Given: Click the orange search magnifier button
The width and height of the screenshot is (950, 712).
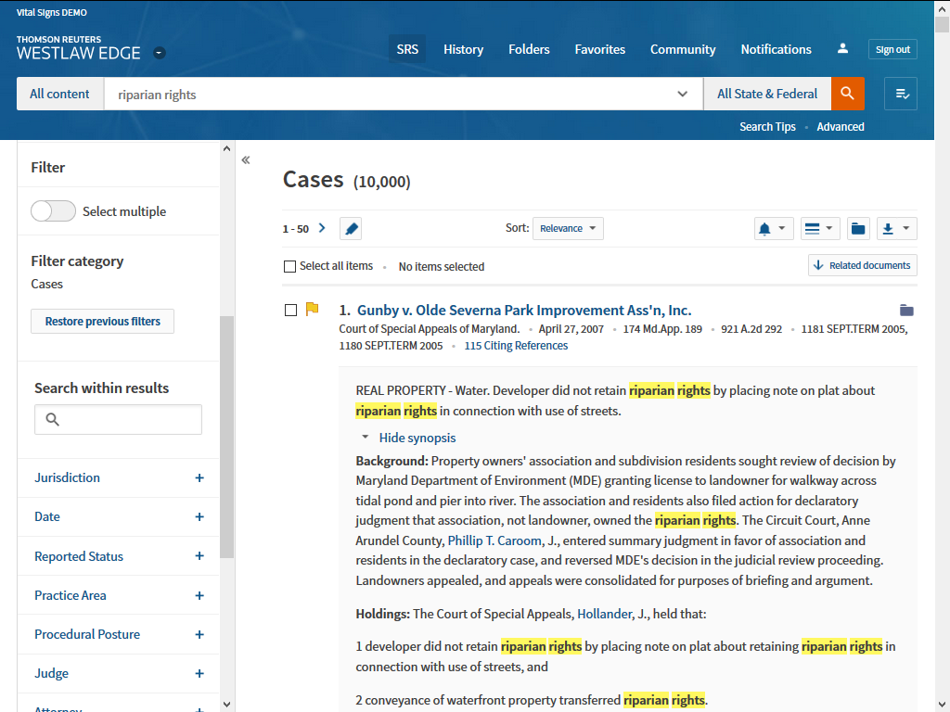Looking at the screenshot, I should tap(847, 94).
